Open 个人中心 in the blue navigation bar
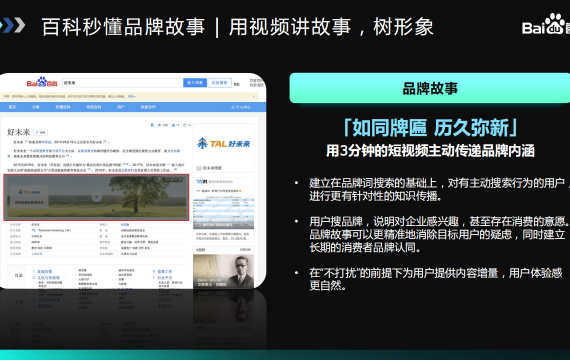570x360 pixels. pyautogui.click(x=241, y=107)
